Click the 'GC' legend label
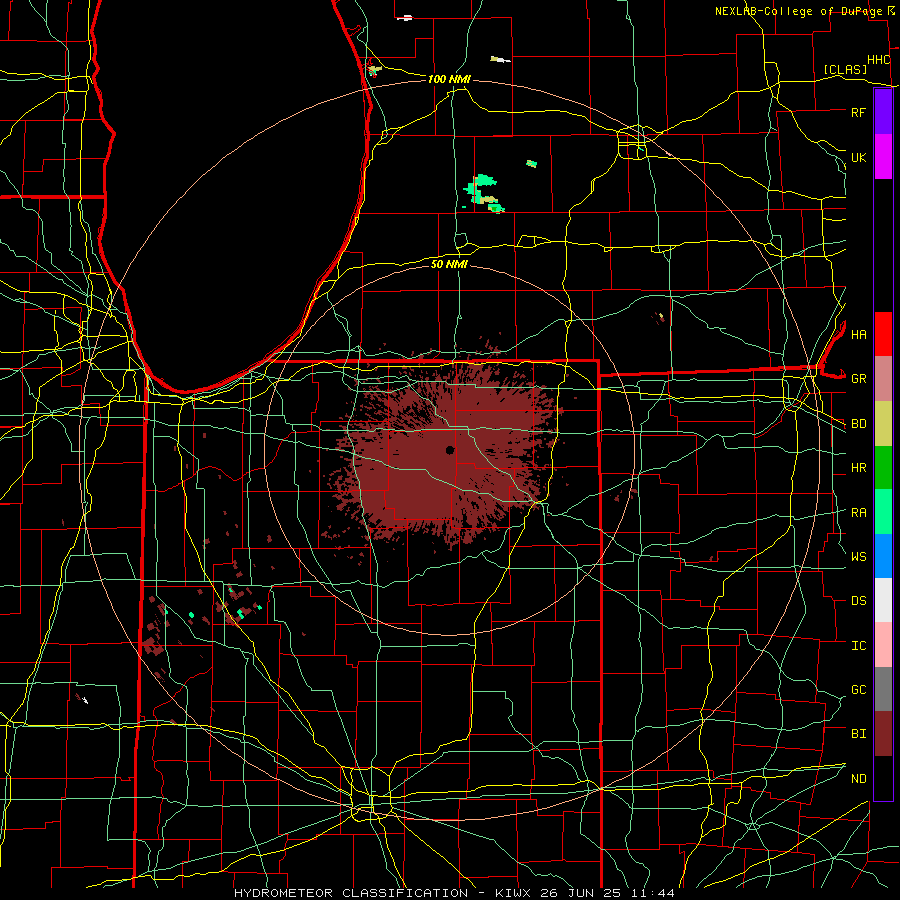The width and height of the screenshot is (900, 900). (858, 690)
